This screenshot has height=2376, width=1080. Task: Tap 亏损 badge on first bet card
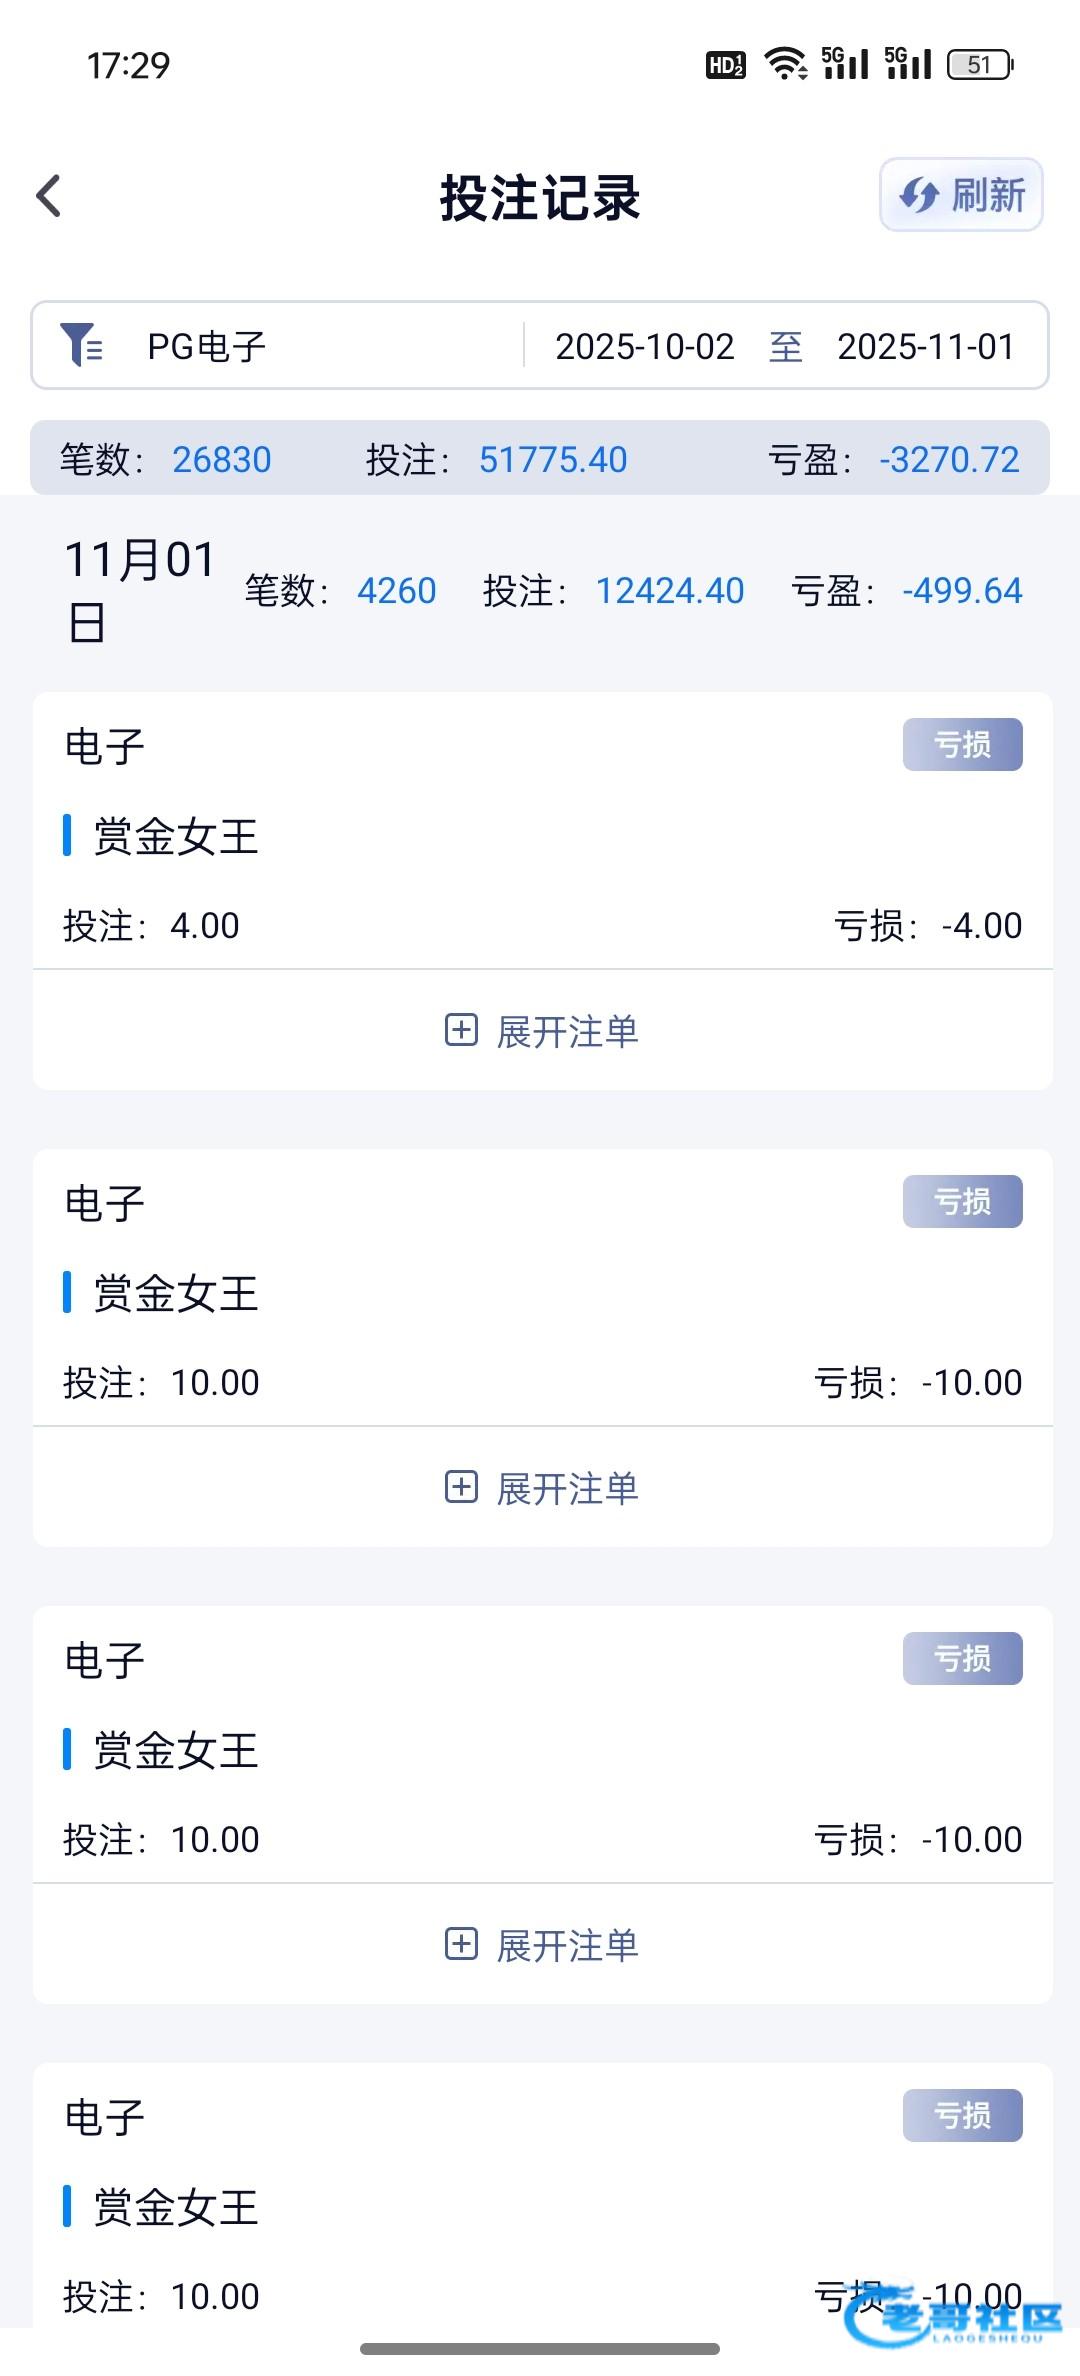pos(962,745)
